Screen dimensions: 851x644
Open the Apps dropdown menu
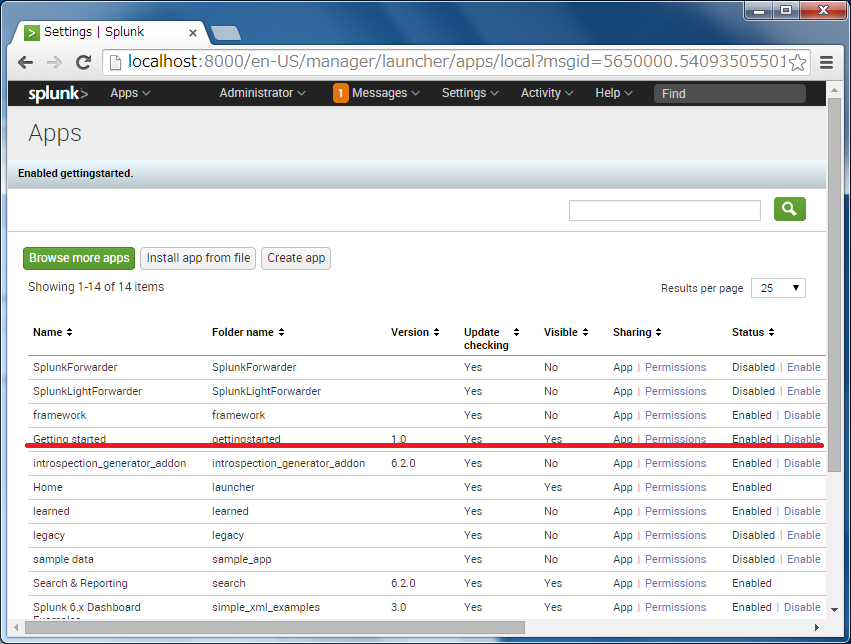[130, 93]
